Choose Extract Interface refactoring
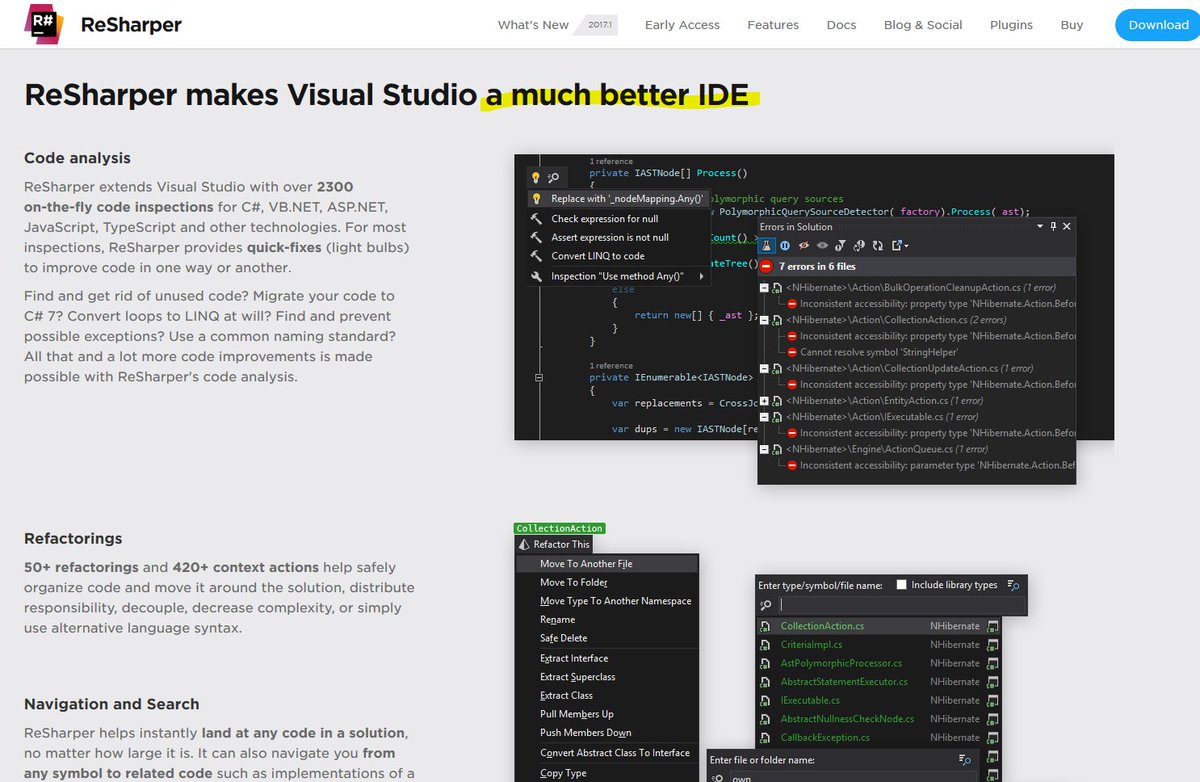This screenshot has height=782, width=1200. [574, 658]
